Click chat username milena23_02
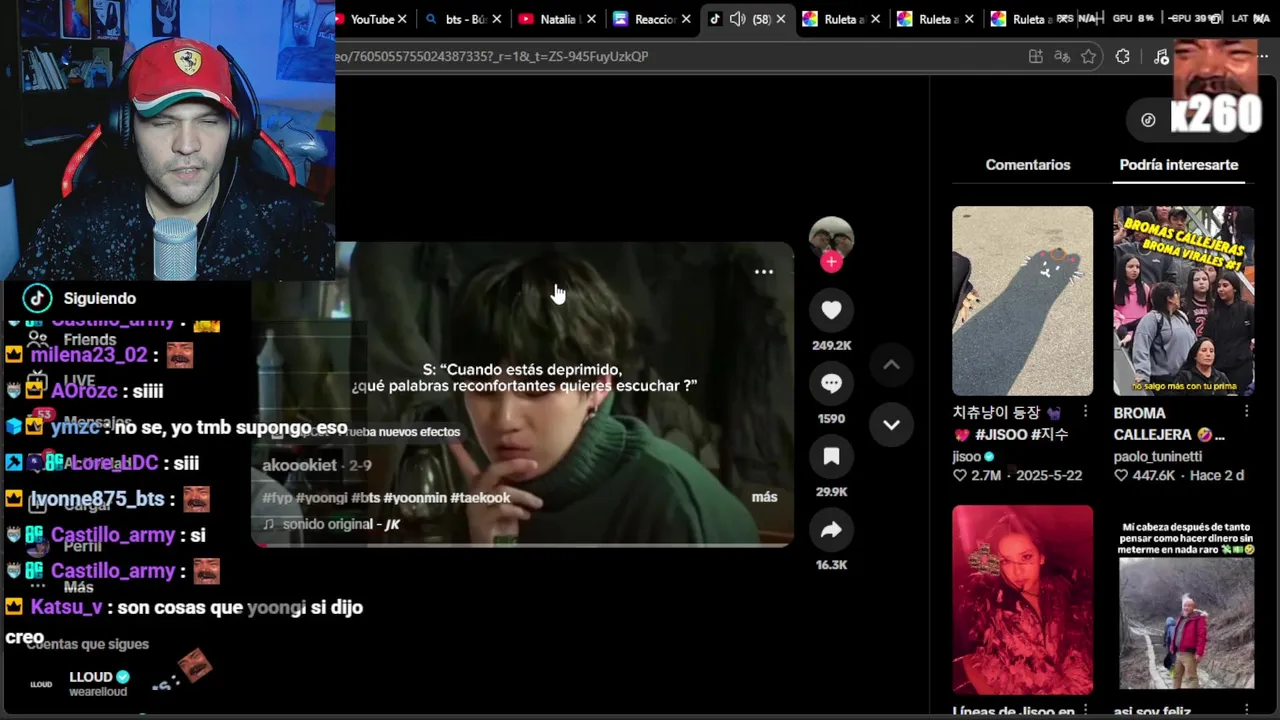The image size is (1280, 720). pyautogui.click(x=89, y=355)
